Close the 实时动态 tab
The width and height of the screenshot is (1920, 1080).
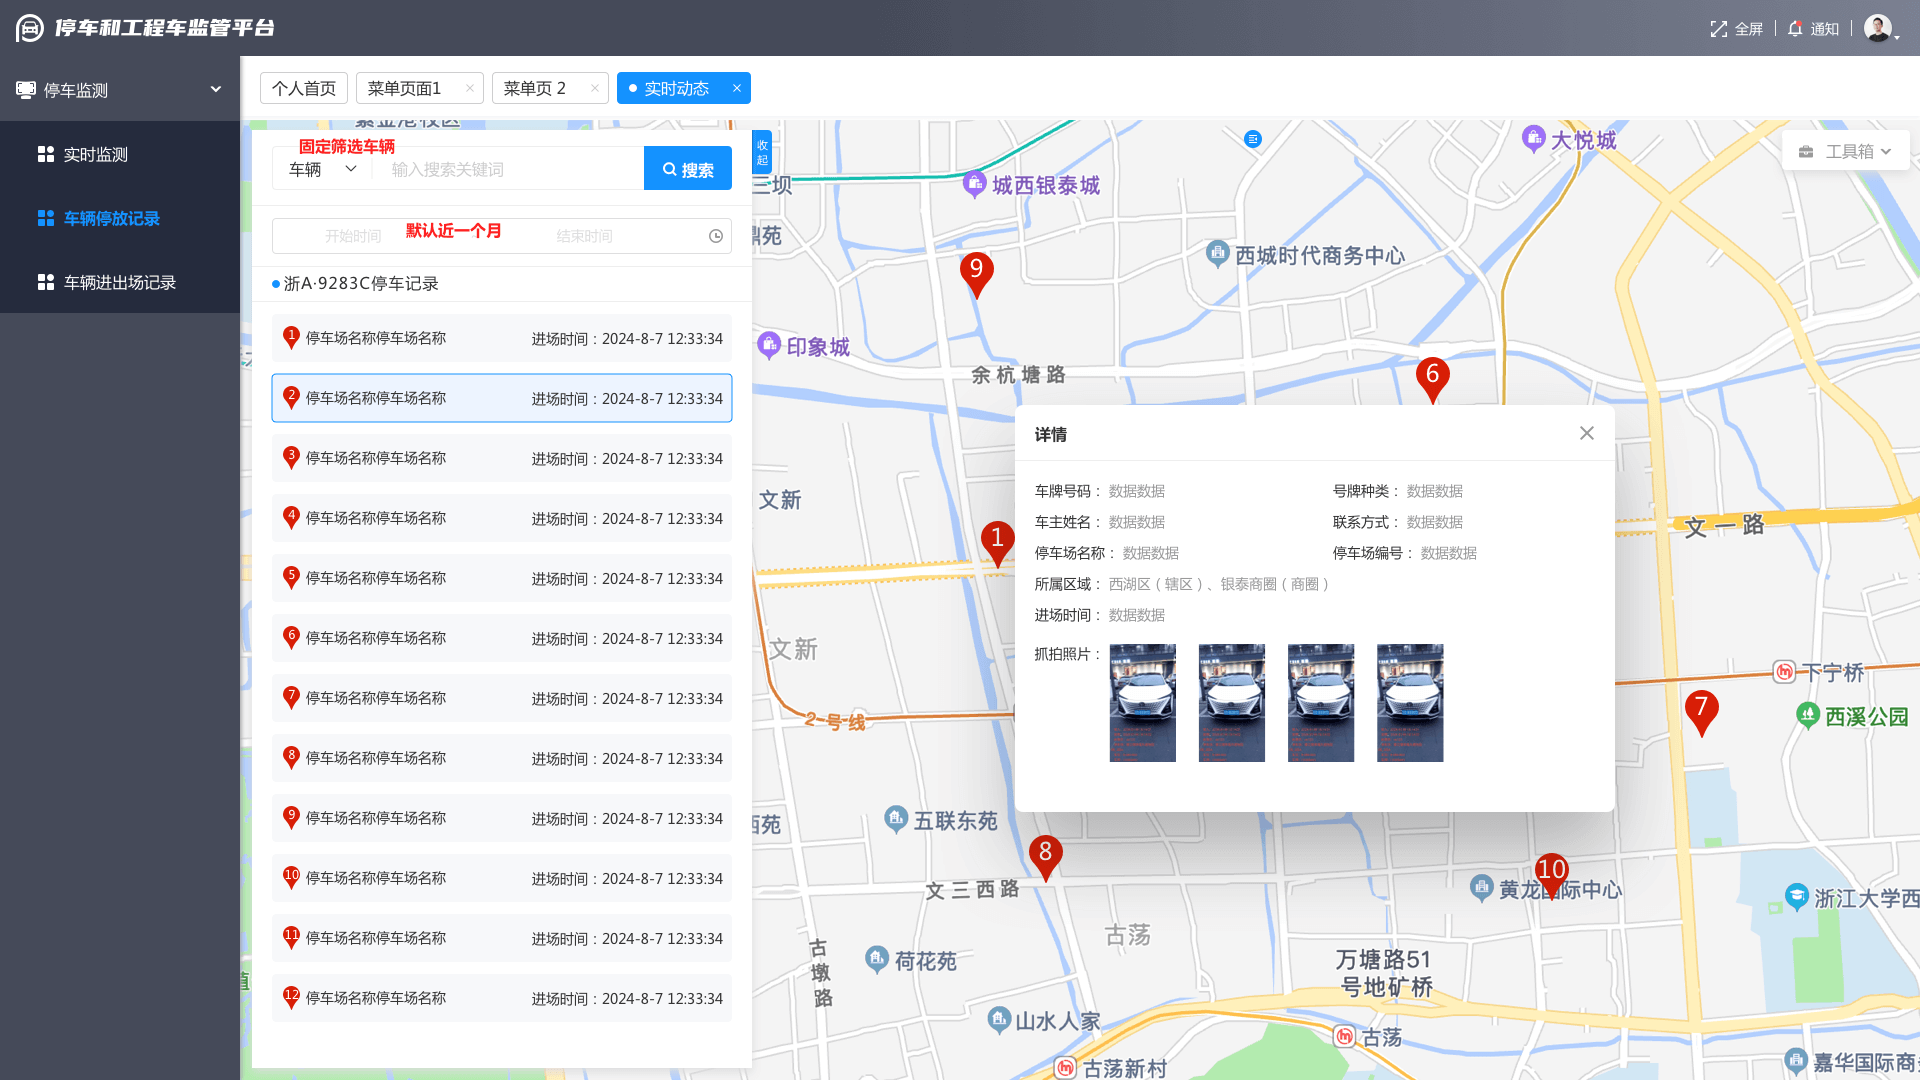pyautogui.click(x=737, y=88)
